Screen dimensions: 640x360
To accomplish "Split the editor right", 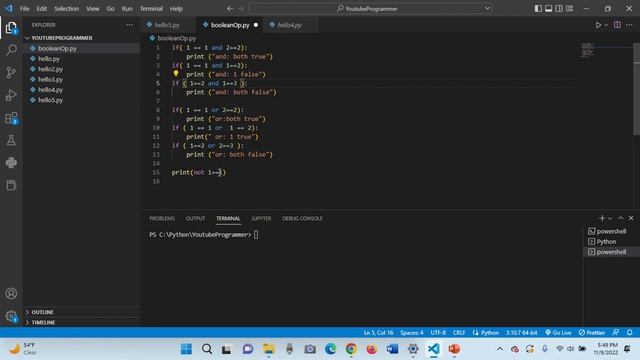I will (617, 25).
